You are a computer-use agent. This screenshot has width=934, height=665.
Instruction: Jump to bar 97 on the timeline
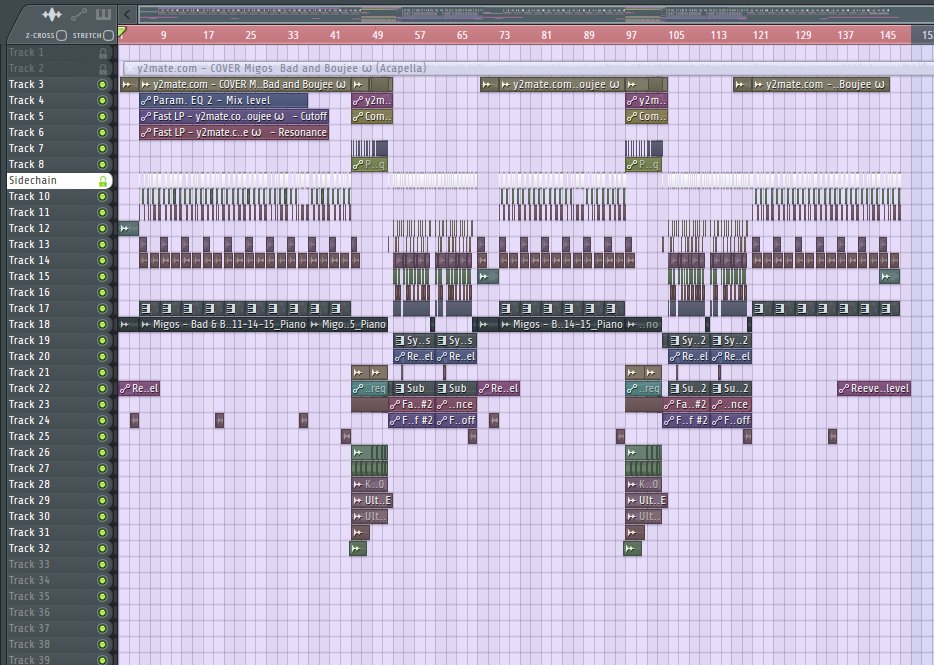point(631,35)
